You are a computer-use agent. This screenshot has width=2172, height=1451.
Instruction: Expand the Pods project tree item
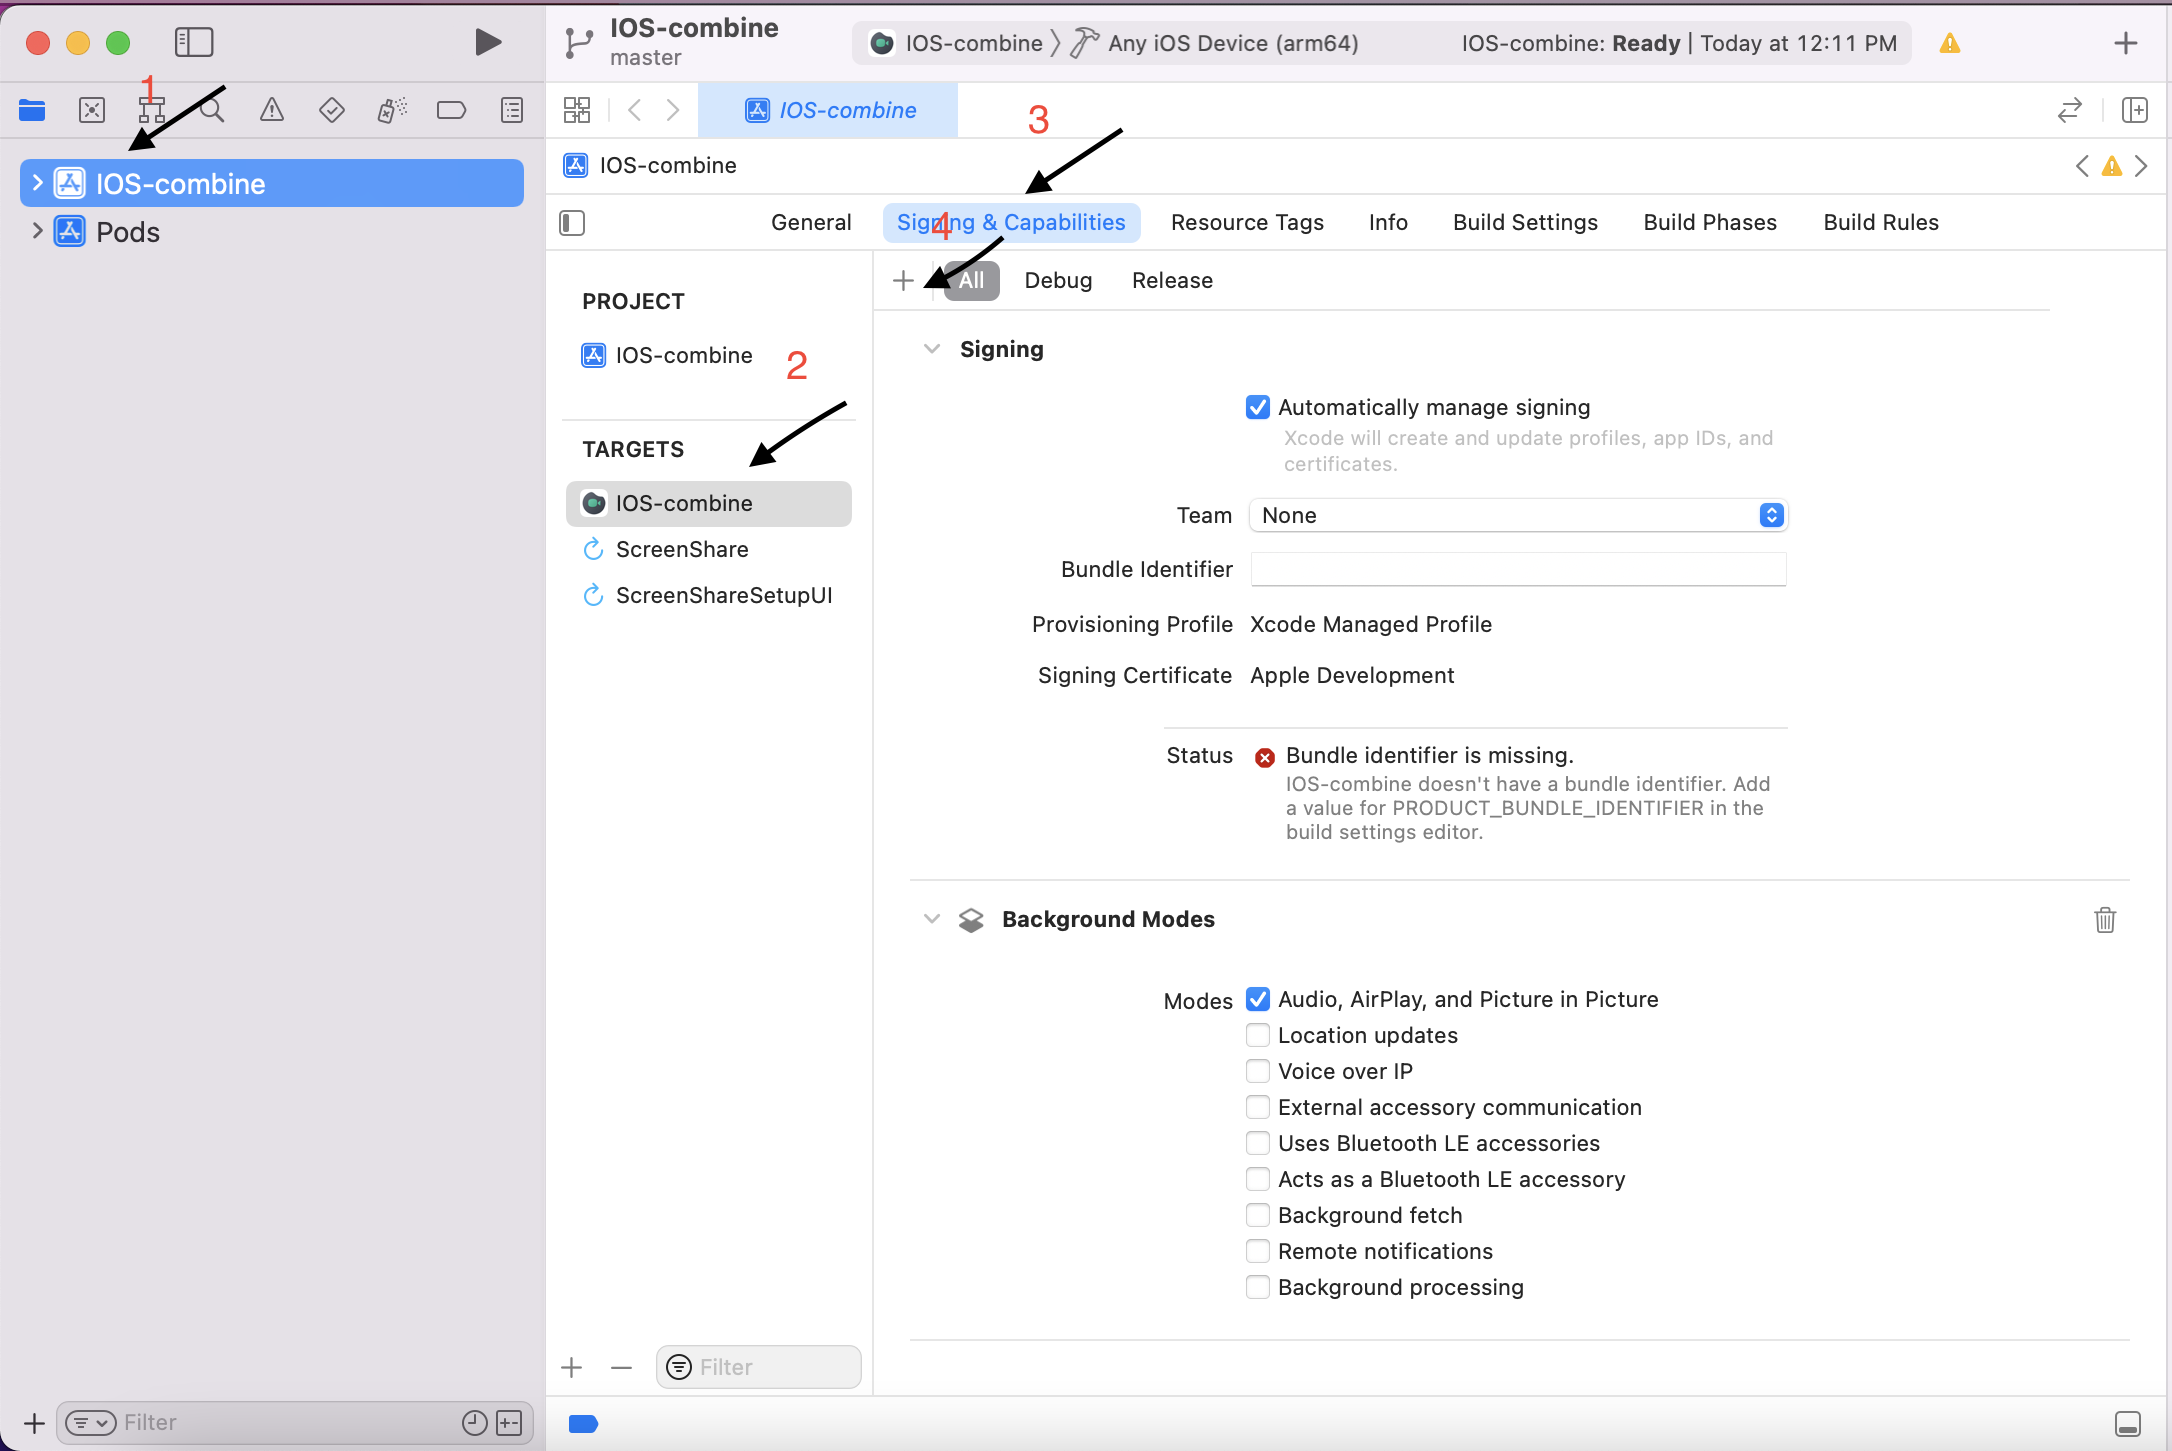pyautogui.click(x=37, y=231)
